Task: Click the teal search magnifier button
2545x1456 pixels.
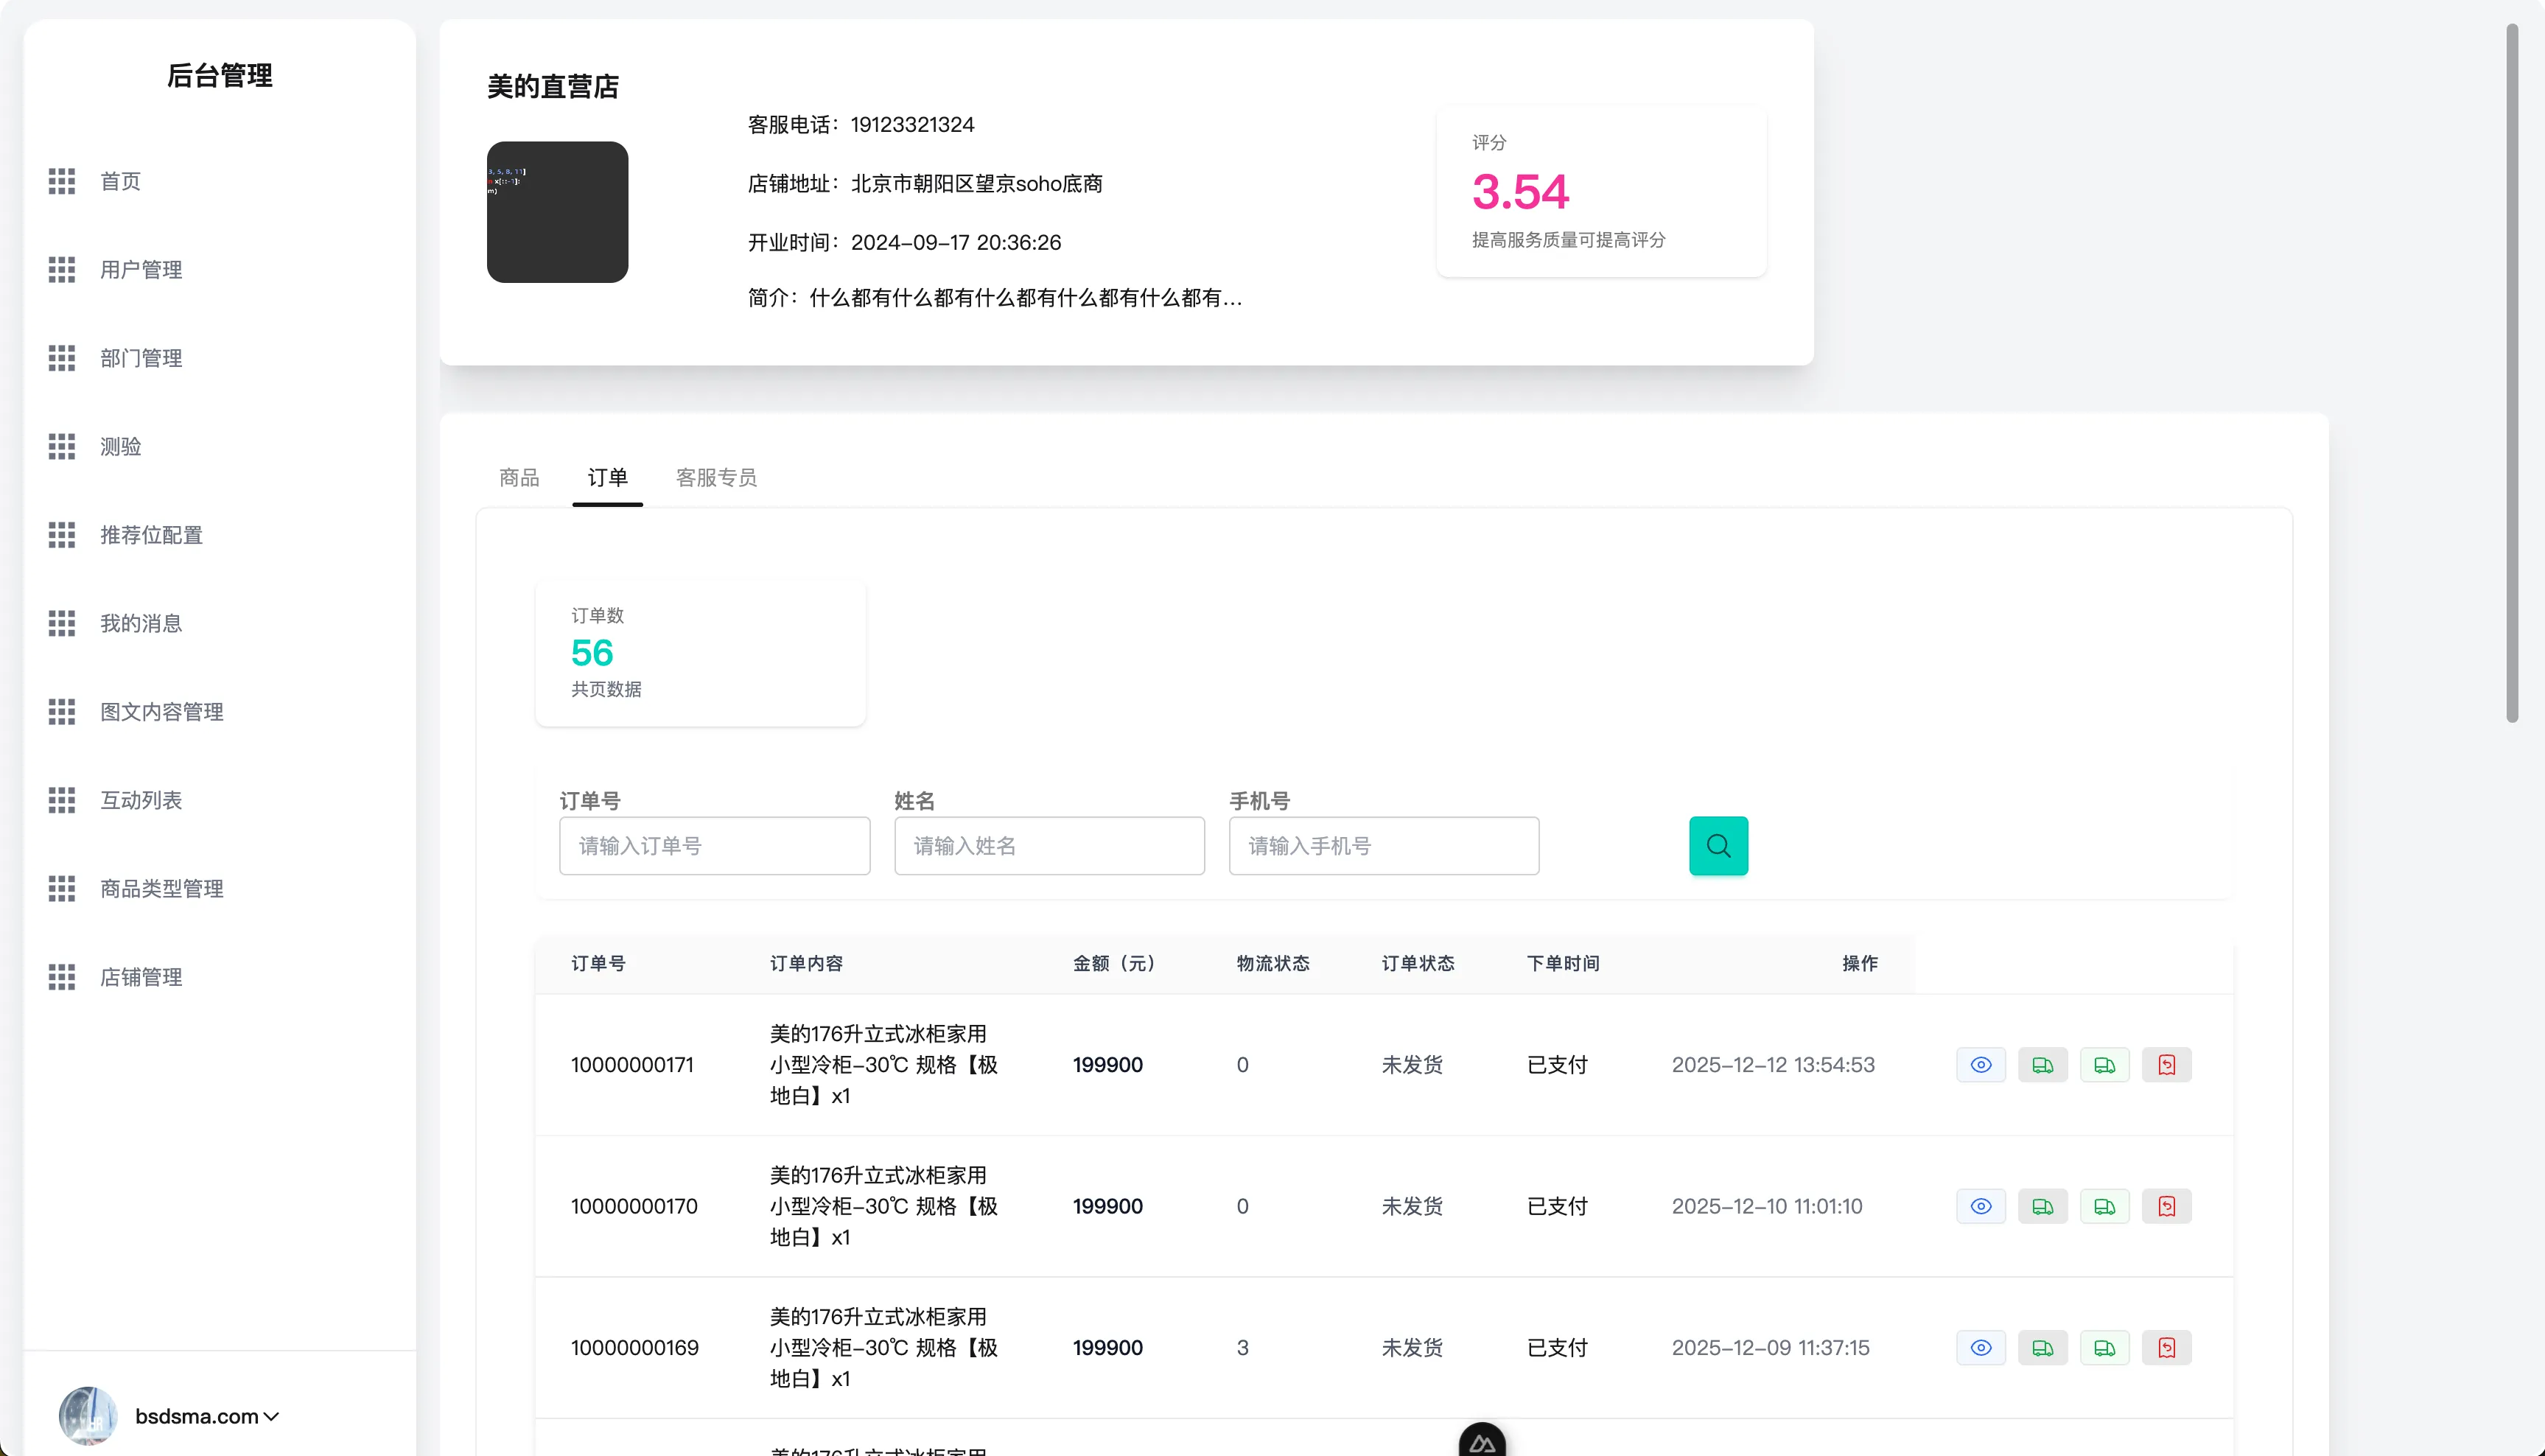Action: (x=1717, y=845)
